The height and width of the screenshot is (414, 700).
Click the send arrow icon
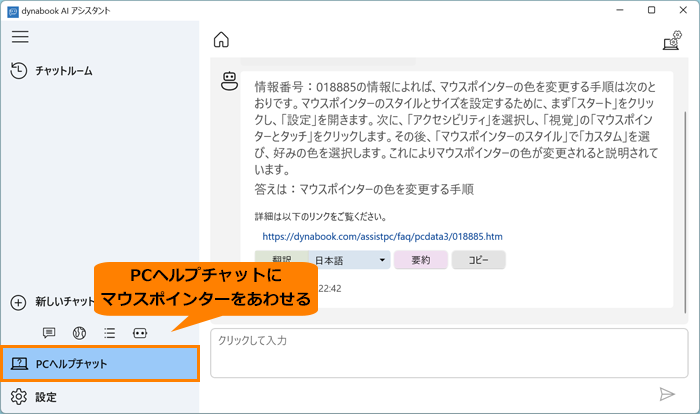pos(667,394)
